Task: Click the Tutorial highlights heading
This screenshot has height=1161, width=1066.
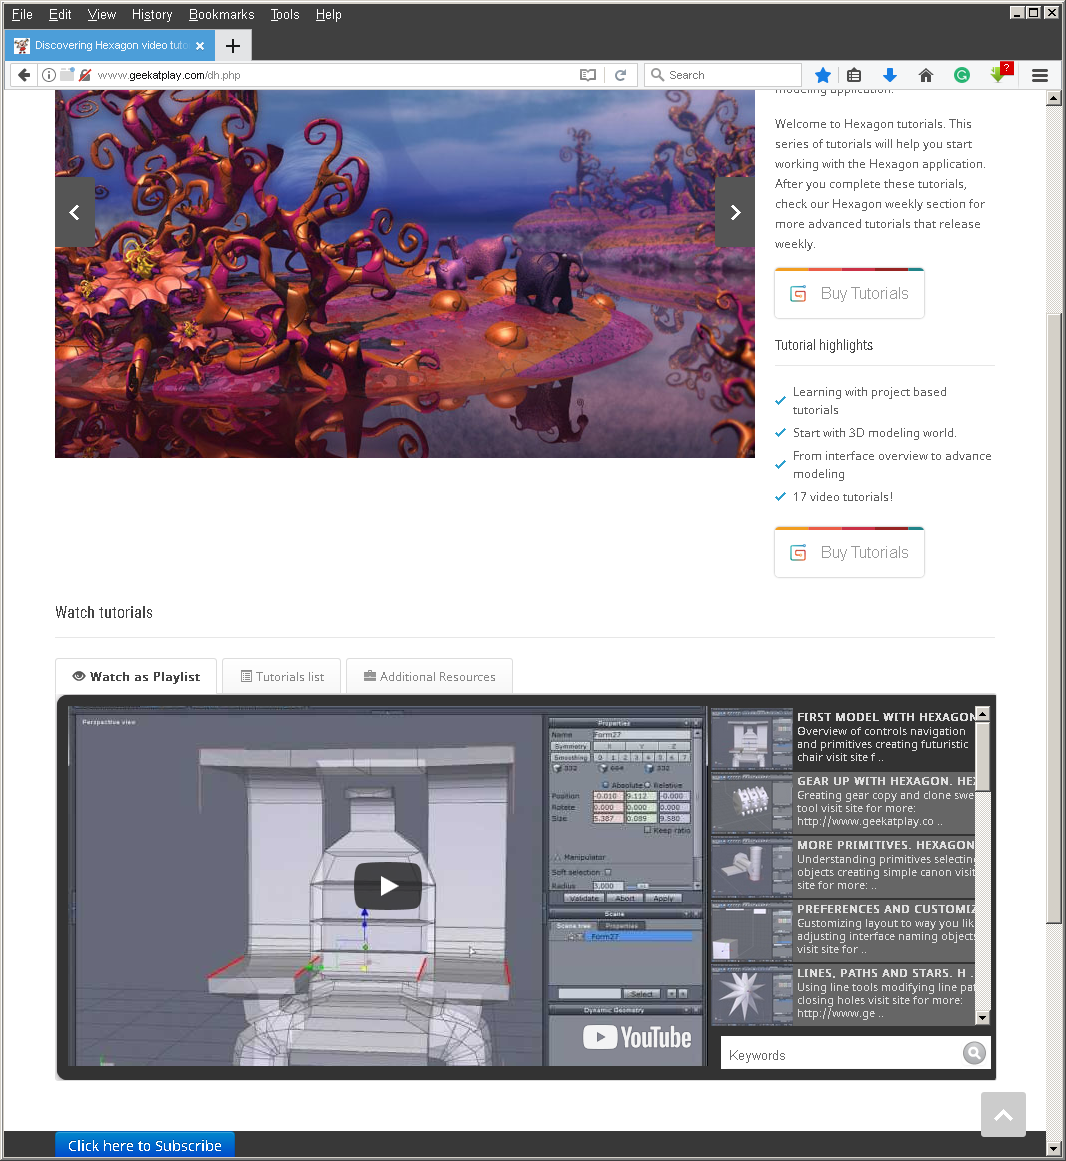Action: [x=824, y=345]
